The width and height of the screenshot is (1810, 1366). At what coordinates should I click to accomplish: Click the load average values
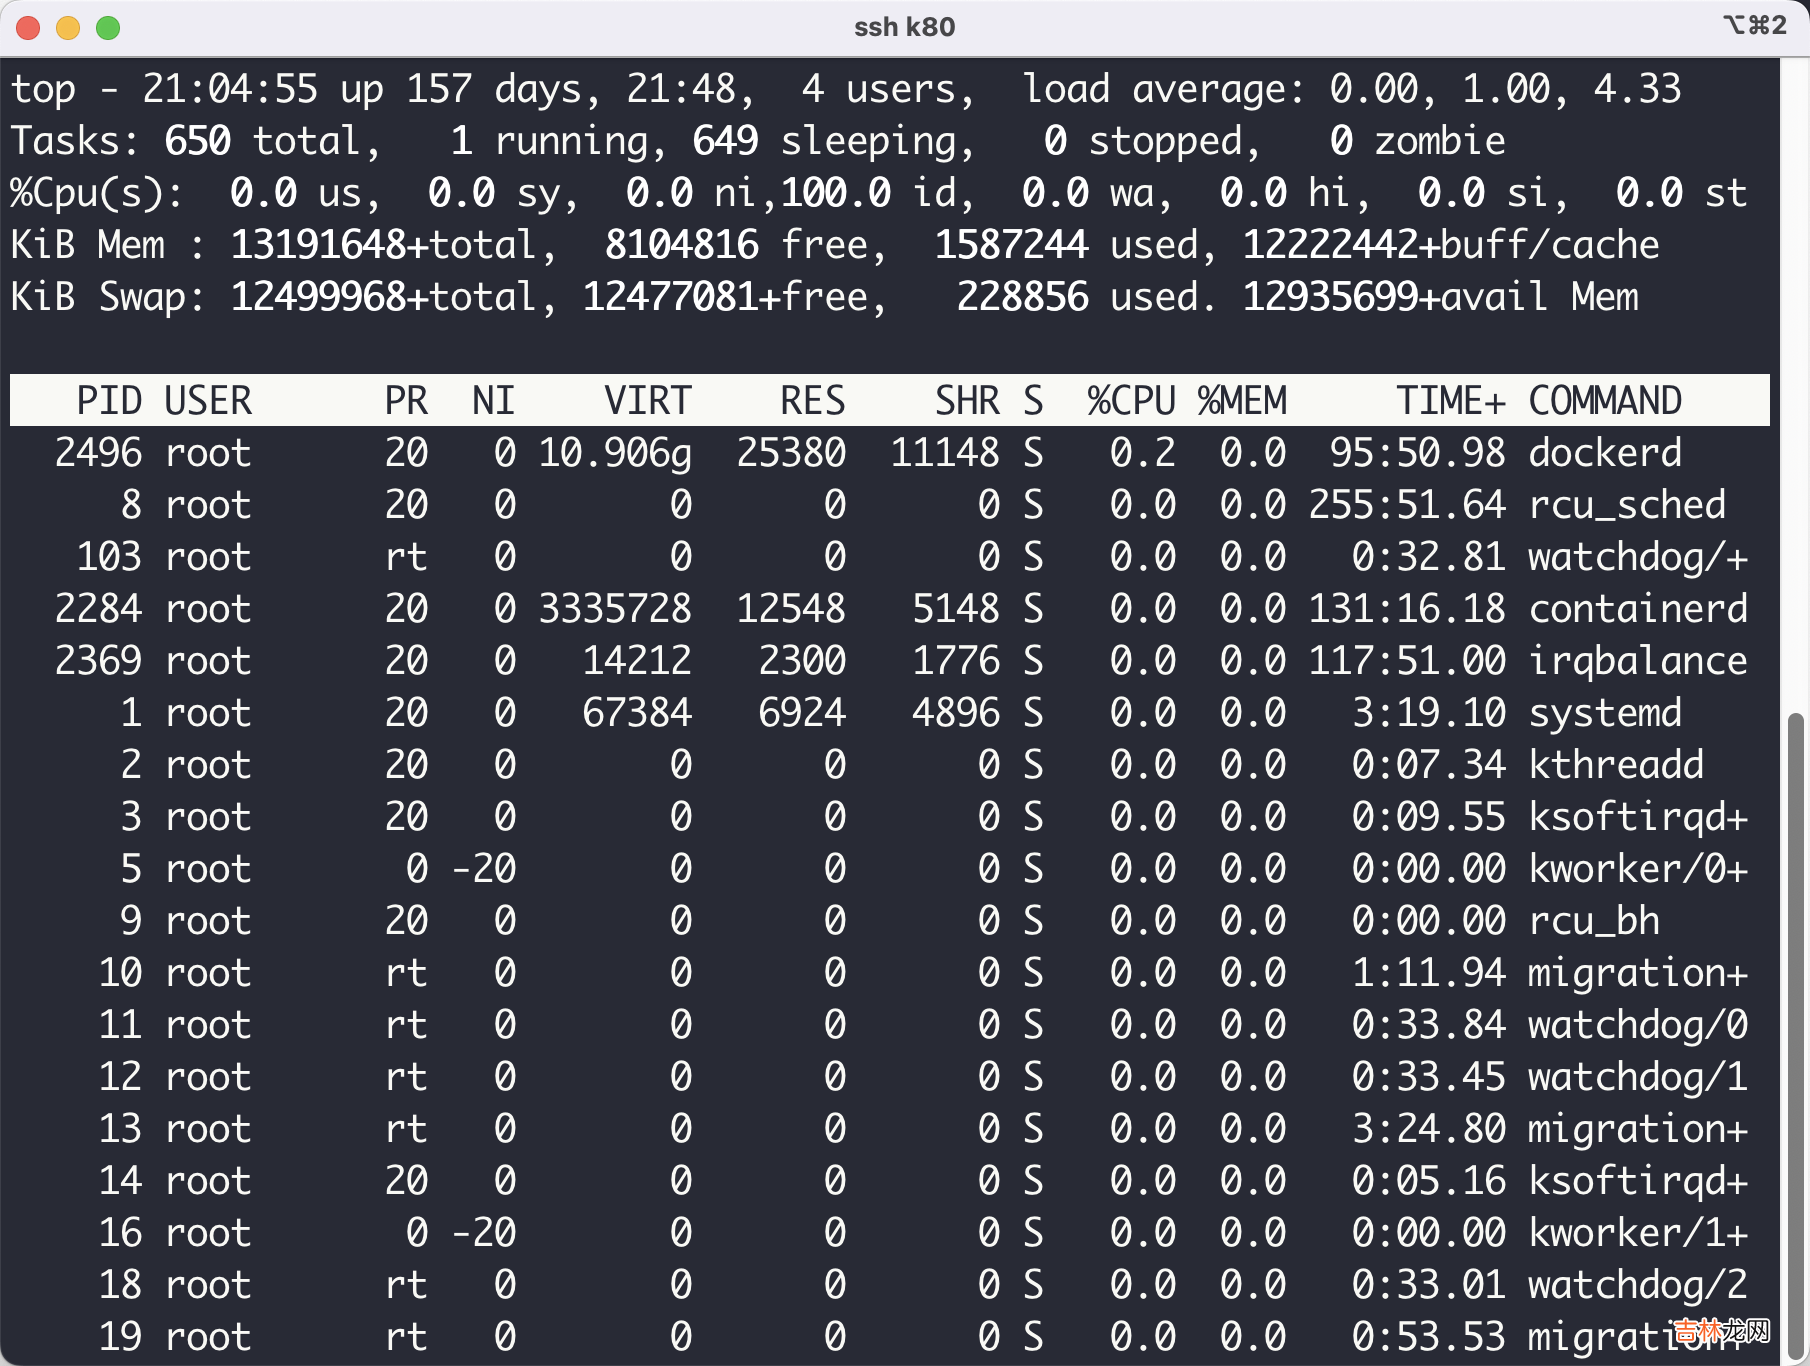pyautogui.click(x=1506, y=89)
